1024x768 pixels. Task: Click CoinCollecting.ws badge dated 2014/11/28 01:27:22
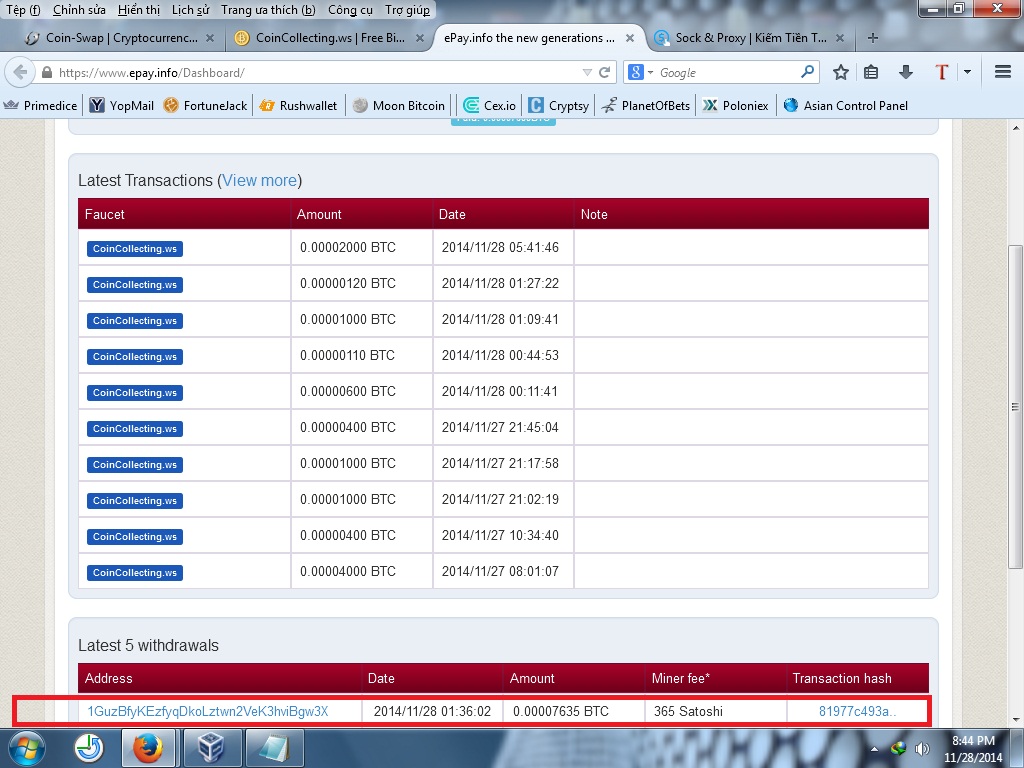135,285
